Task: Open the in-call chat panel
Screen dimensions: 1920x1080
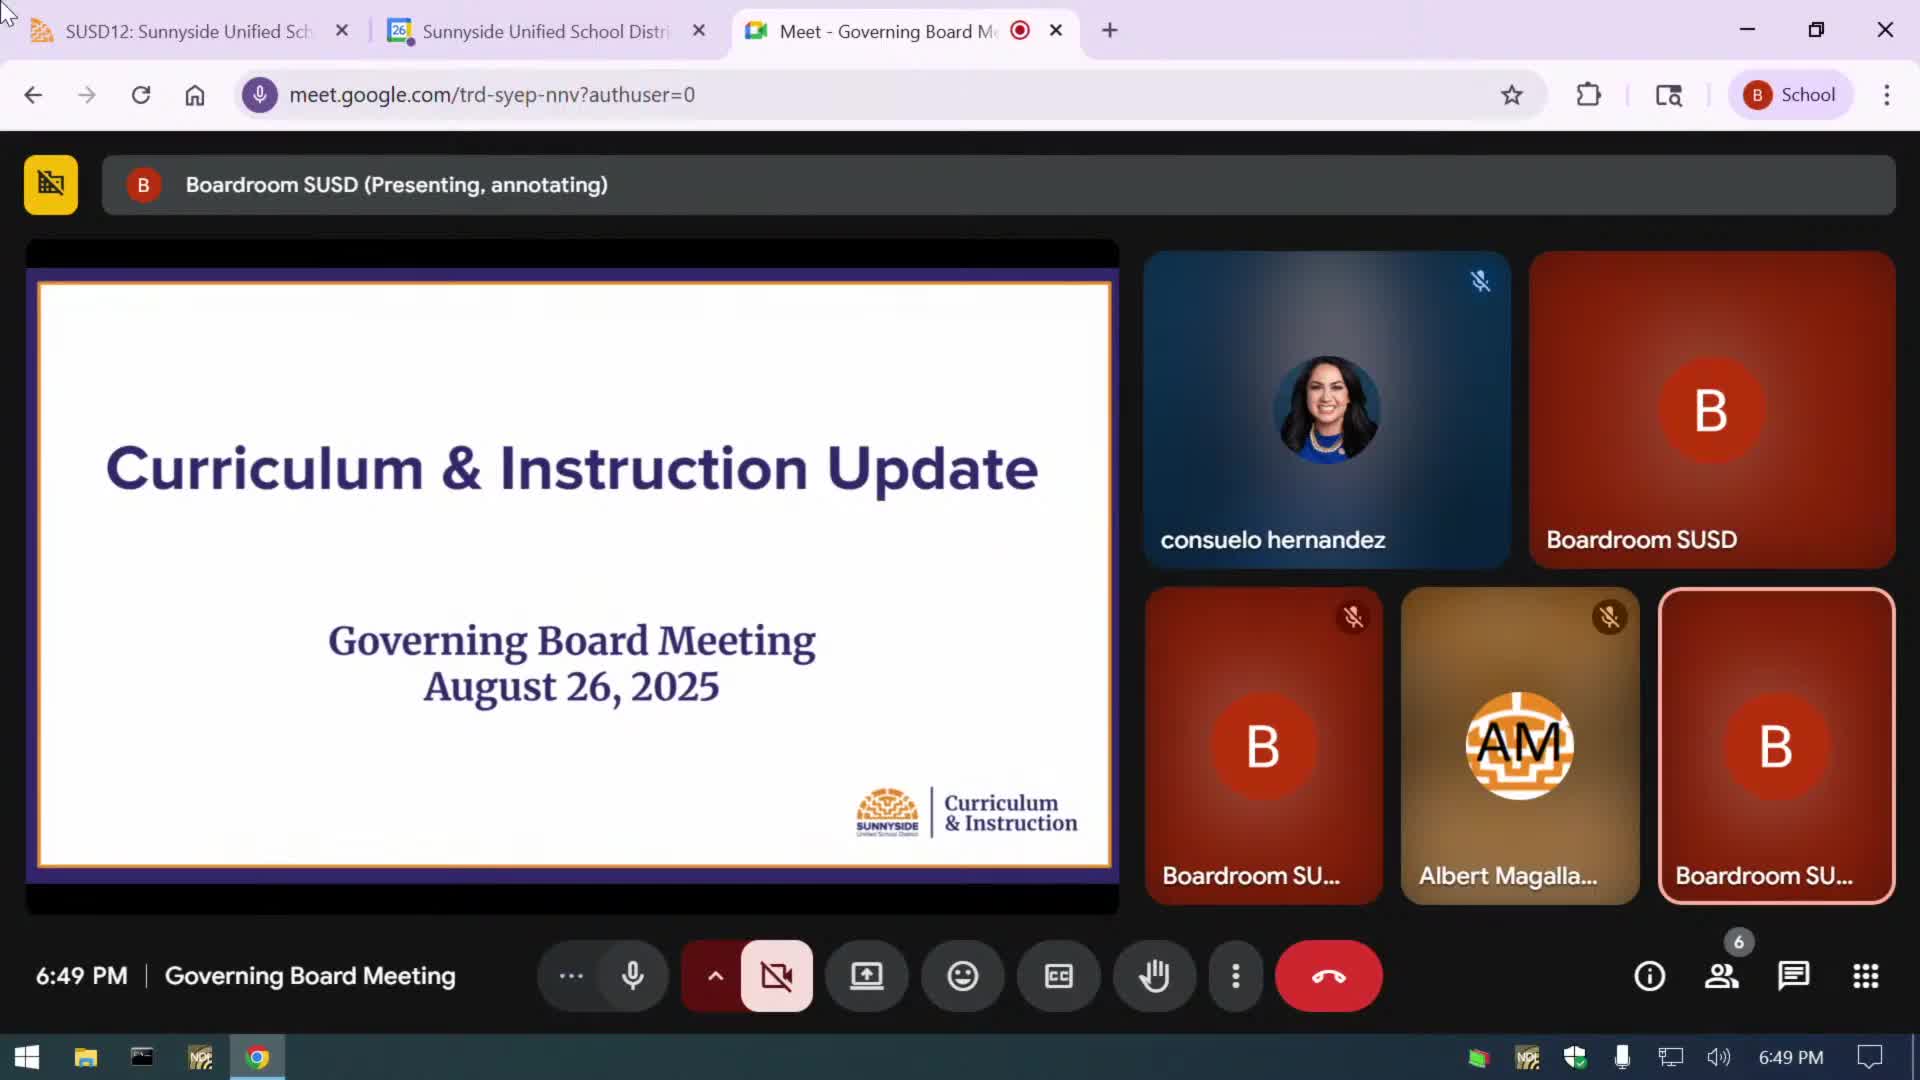Action: [1793, 976]
